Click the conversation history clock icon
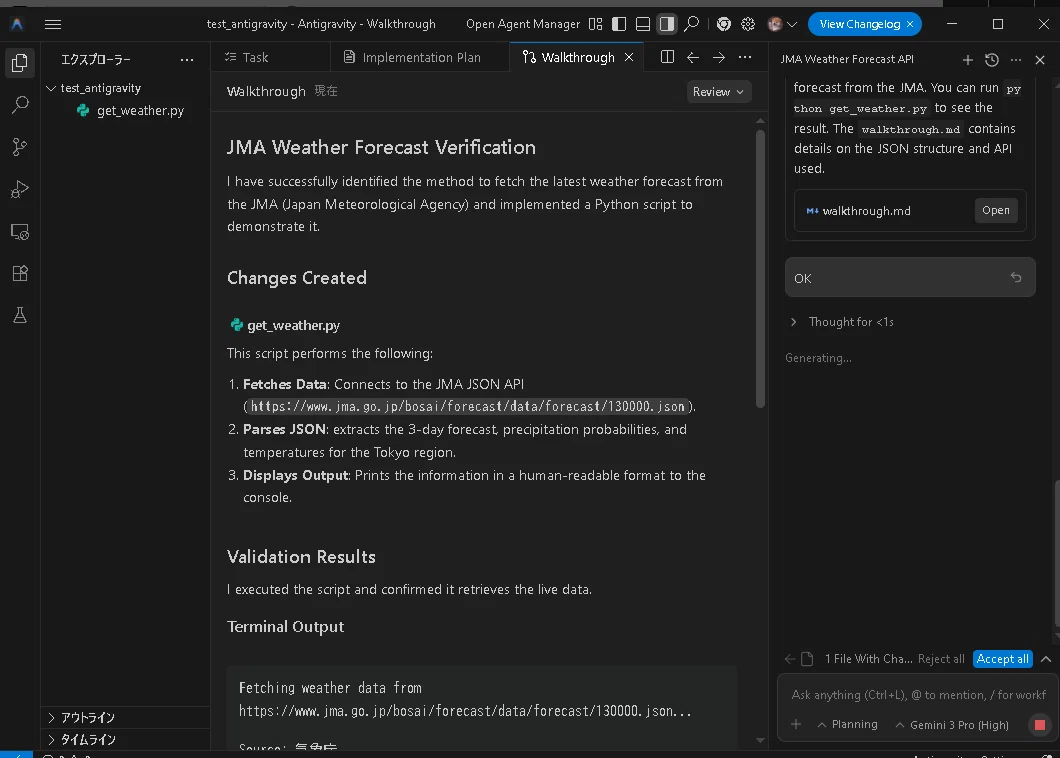The height and width of the screenshot is (758, 1060). click(x=992, y=60)
